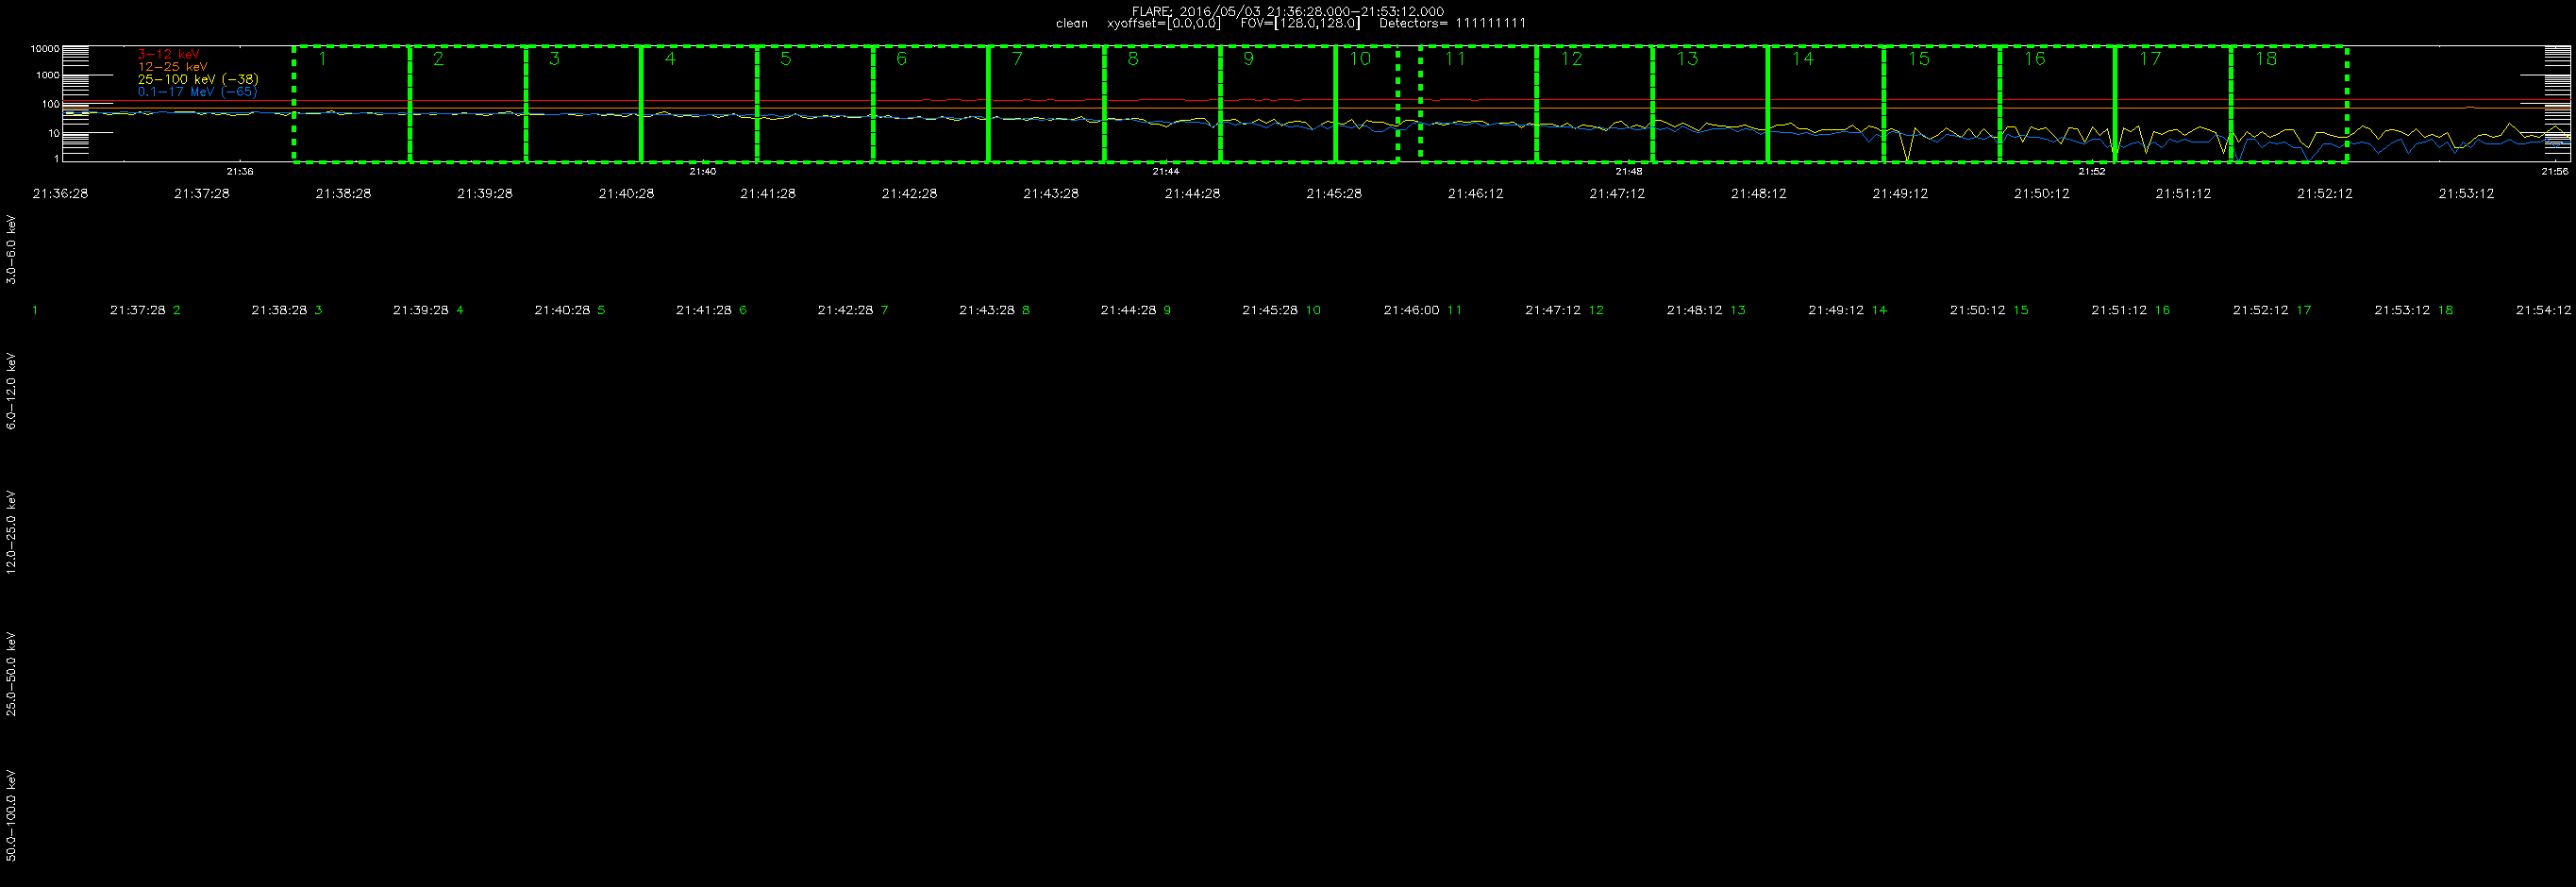Select time interval 16 box on light curve
The image size is (2576, 887).
pyautogui.click(x=2057, y=103)
